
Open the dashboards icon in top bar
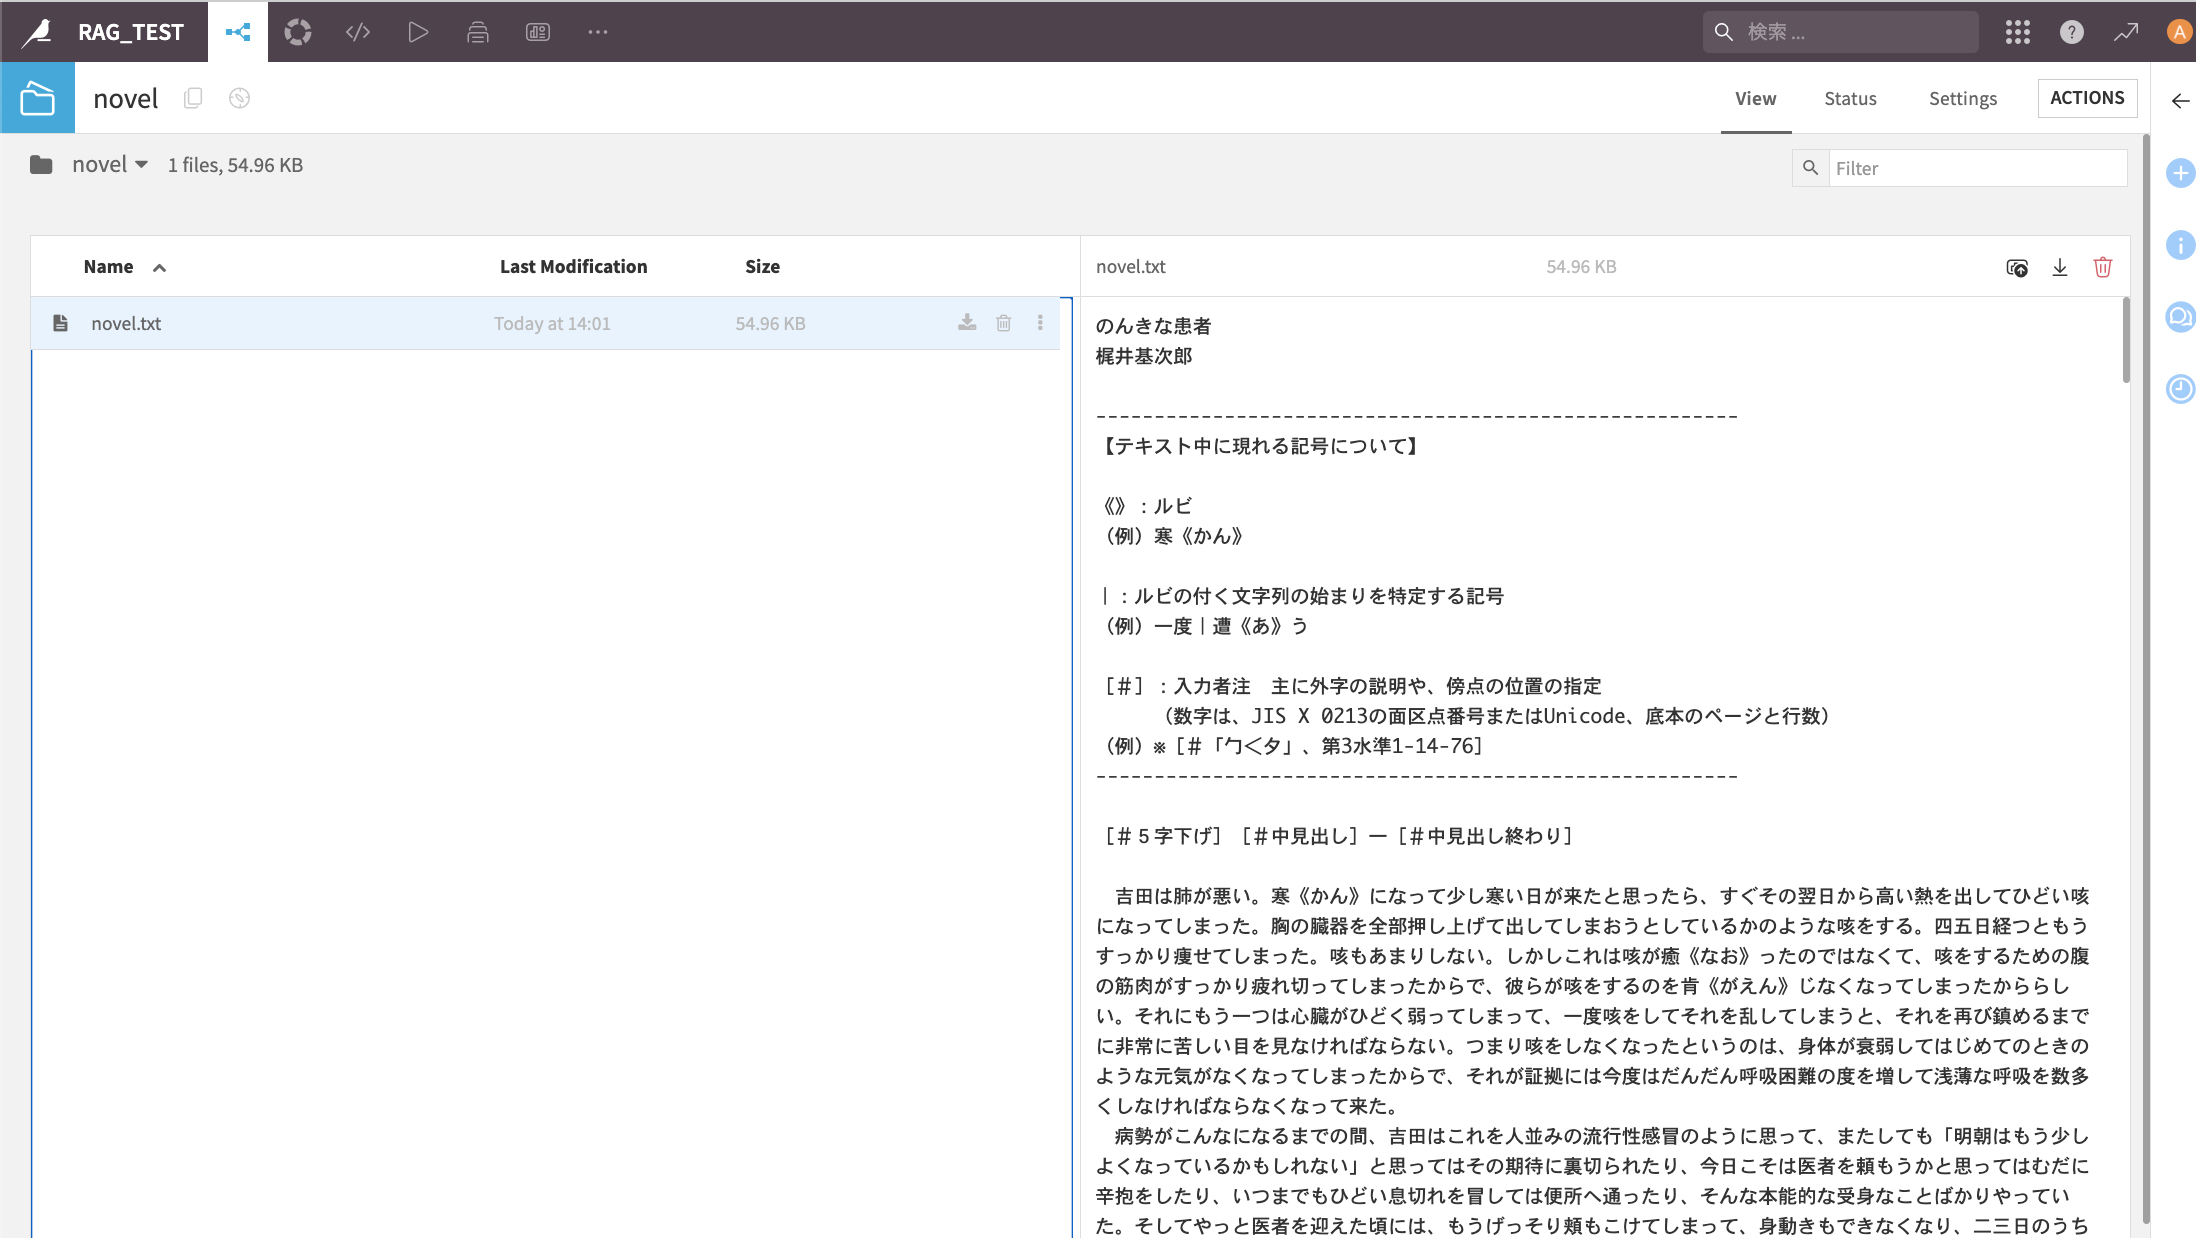[538, 32]
